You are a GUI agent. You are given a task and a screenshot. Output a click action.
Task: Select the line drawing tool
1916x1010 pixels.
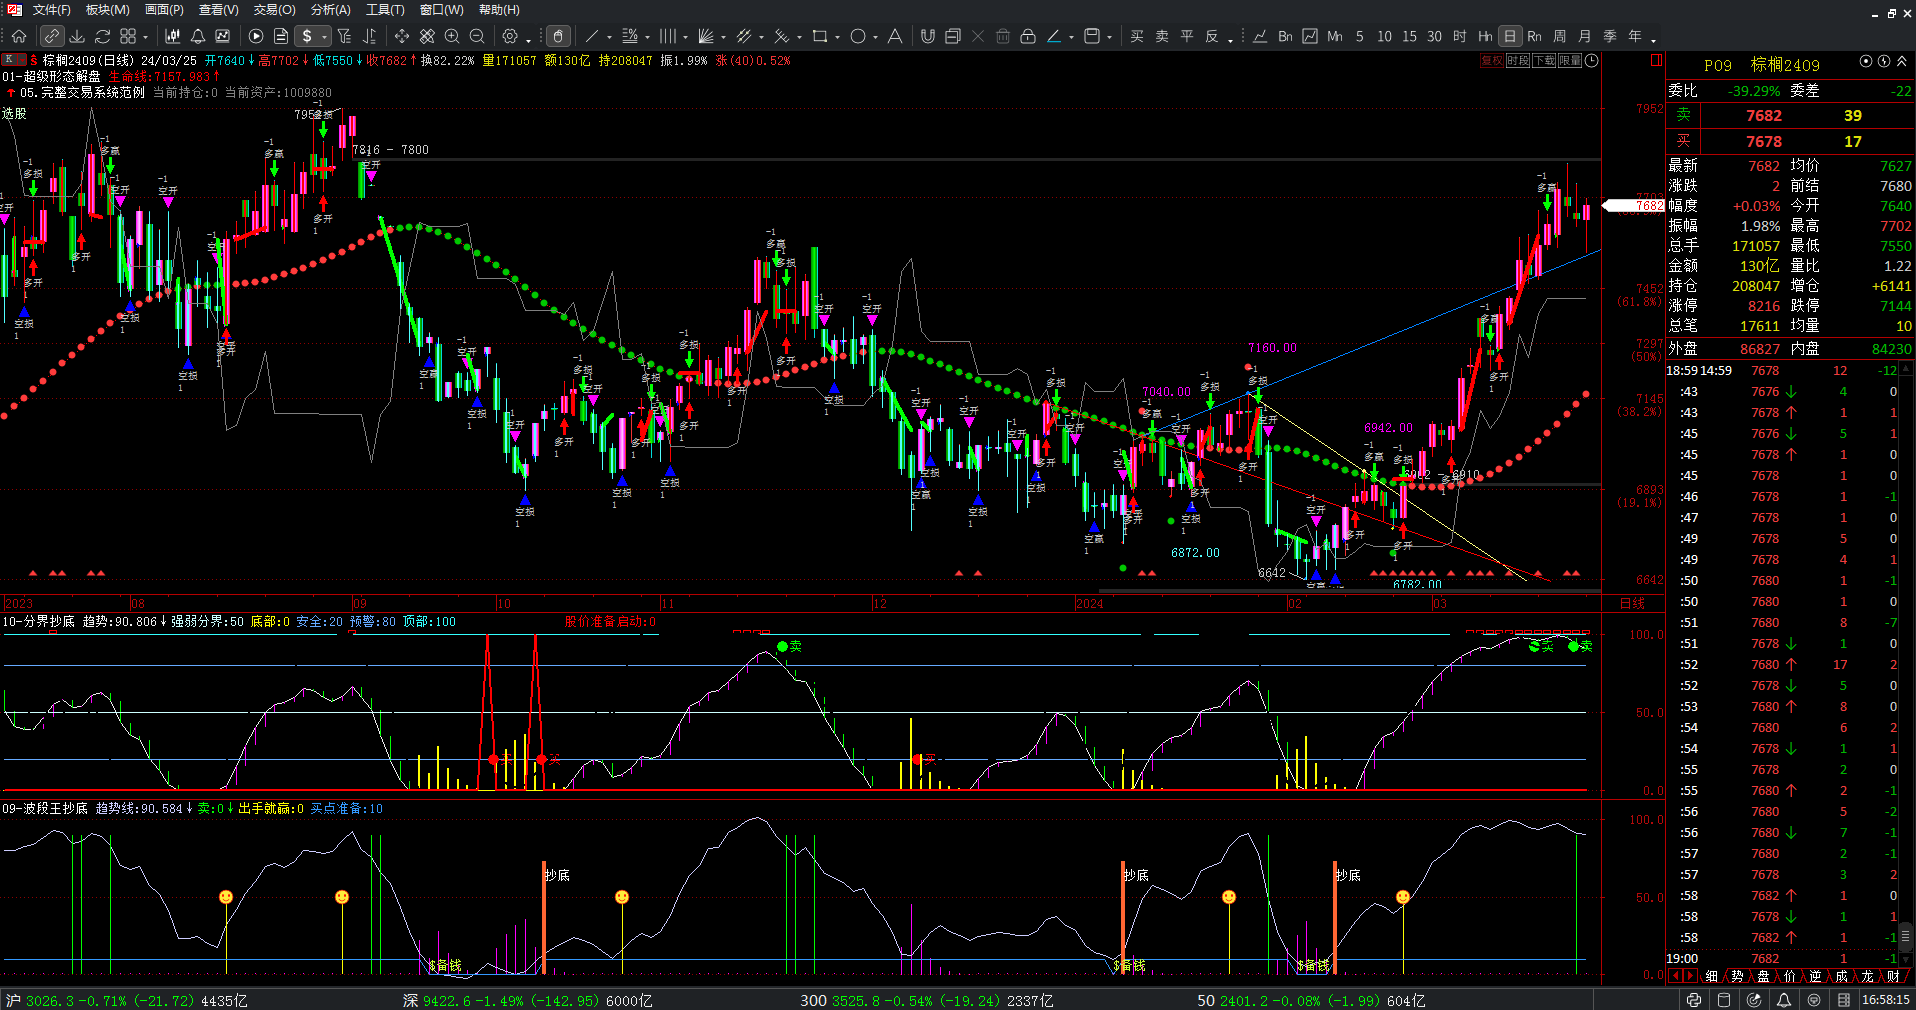point(592,36)
